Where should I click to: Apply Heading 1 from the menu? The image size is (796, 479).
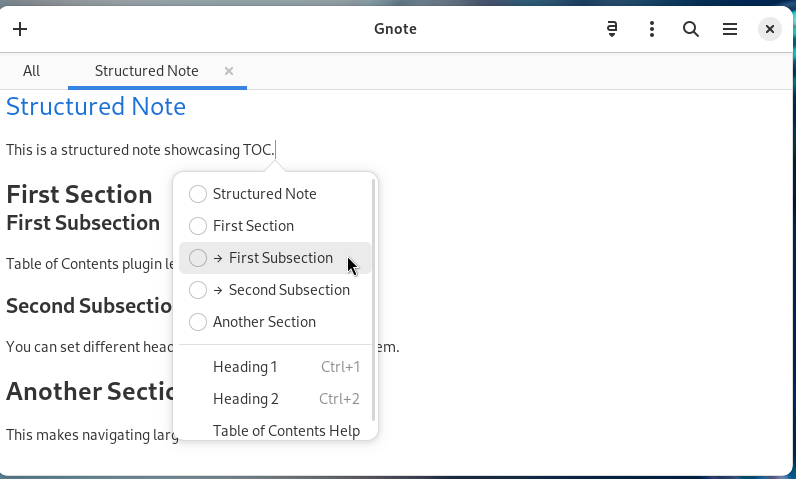click(x=246, y=367)
